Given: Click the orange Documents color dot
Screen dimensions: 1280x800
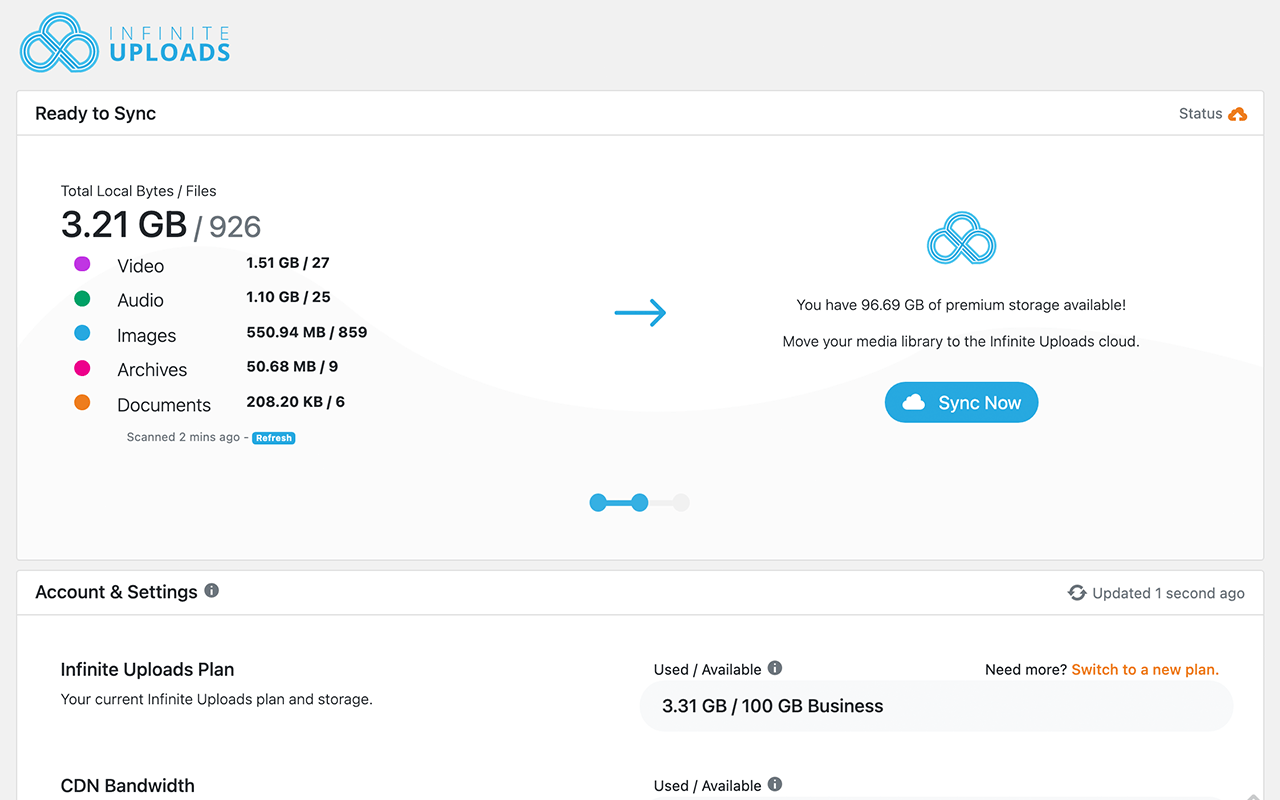Looking at the screenshot, I should click(x=82, y=402).
